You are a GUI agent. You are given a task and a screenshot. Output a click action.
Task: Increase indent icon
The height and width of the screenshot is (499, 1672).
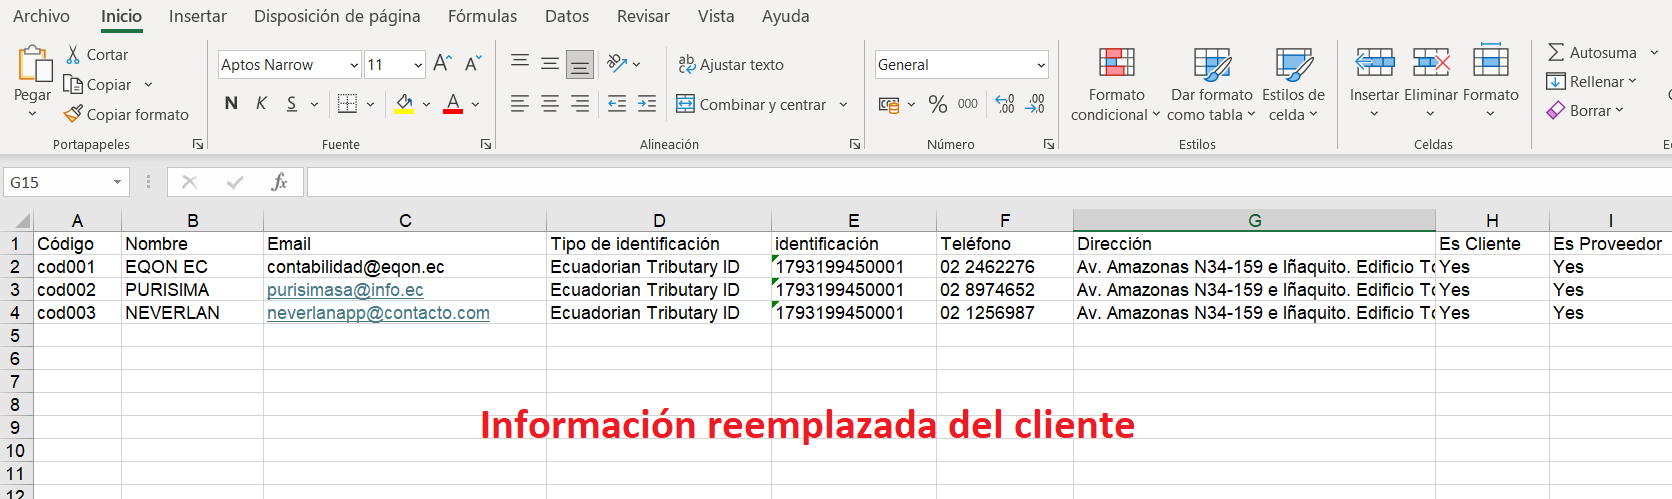tap(647, 104)
